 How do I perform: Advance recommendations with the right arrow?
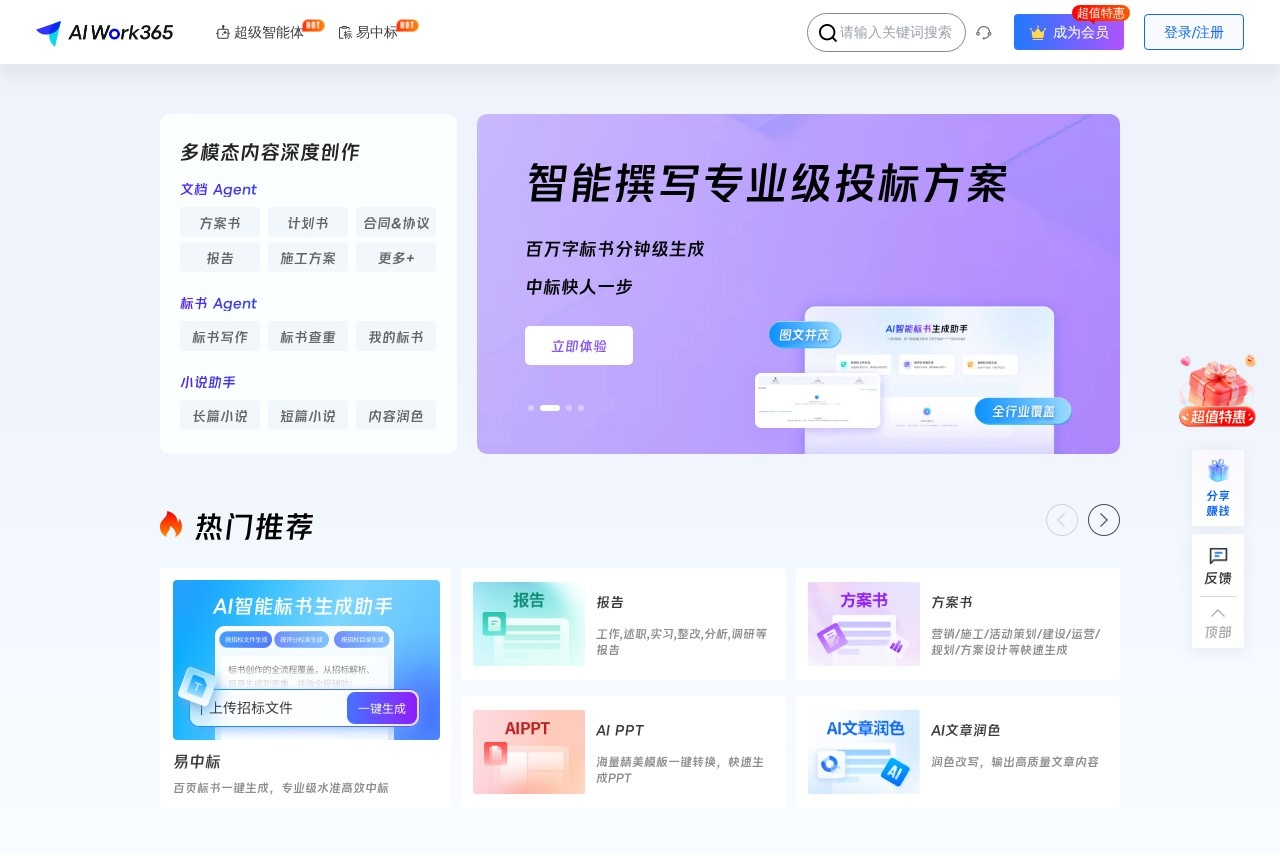point(1104,520)
